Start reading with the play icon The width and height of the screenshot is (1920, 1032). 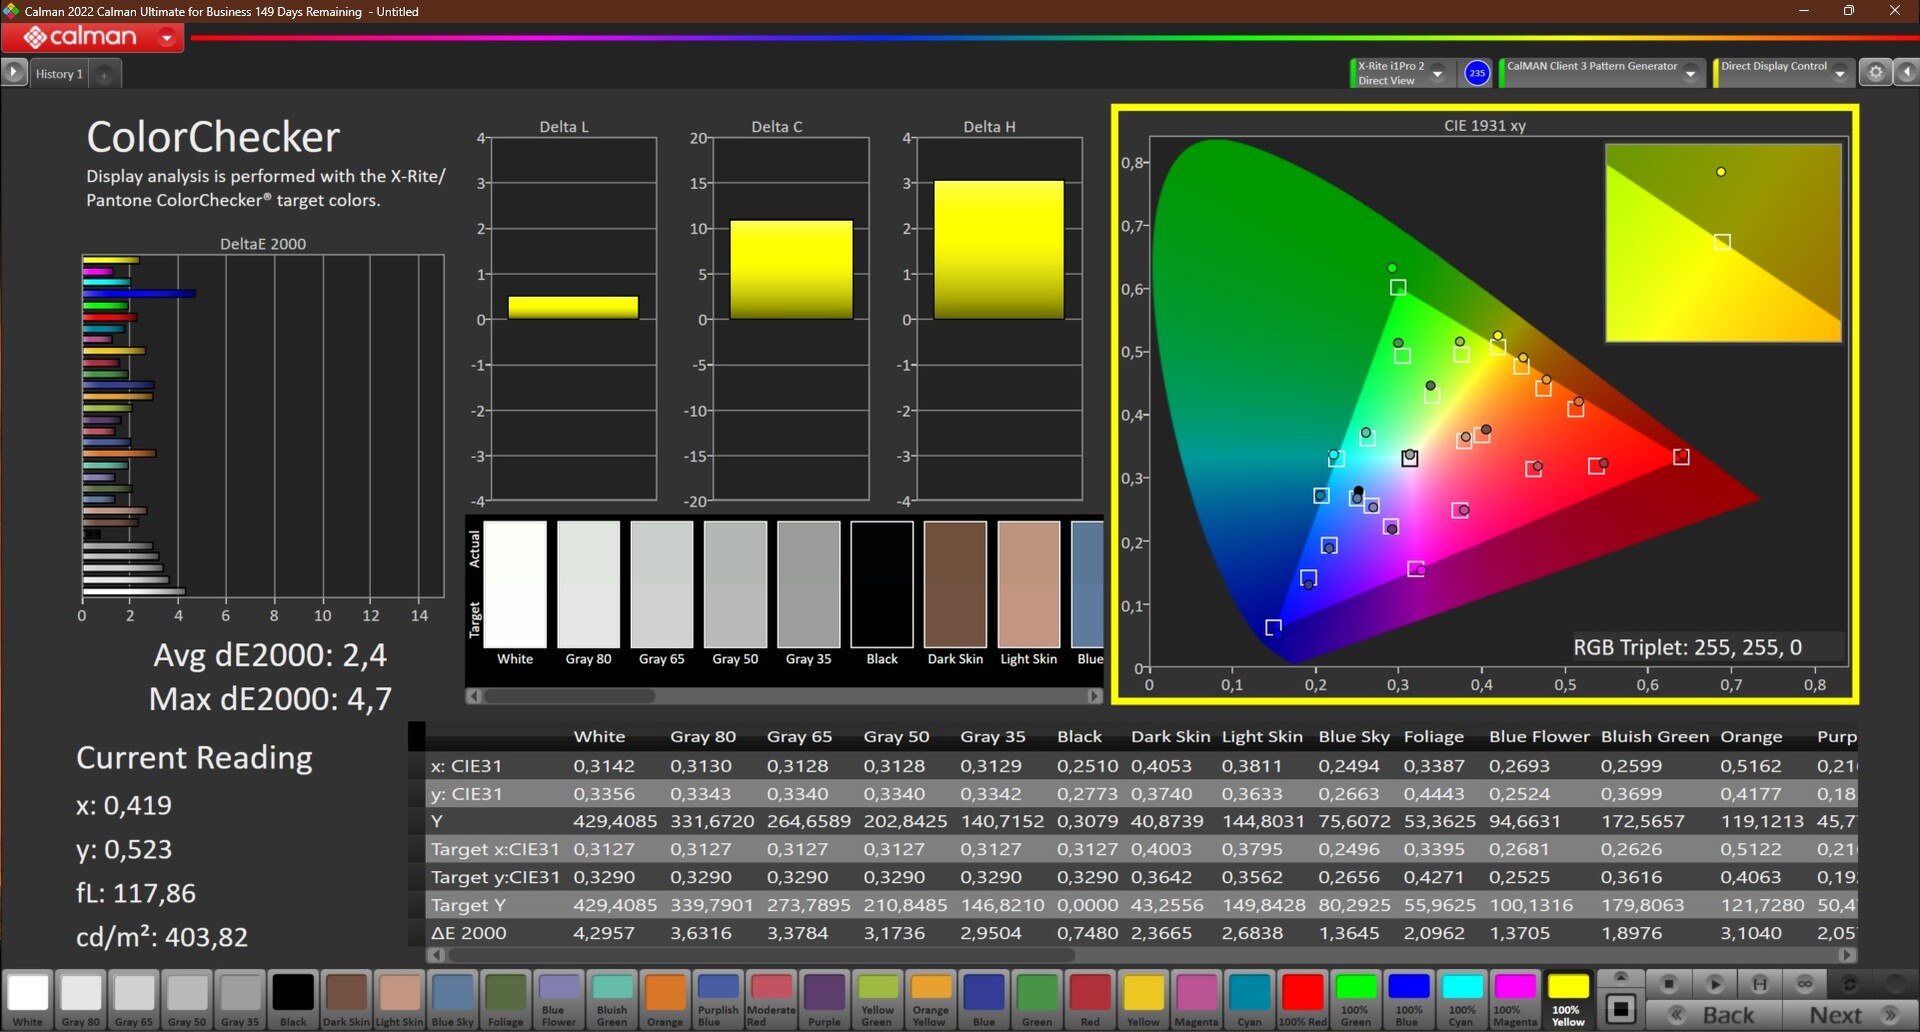(1714, 984)
